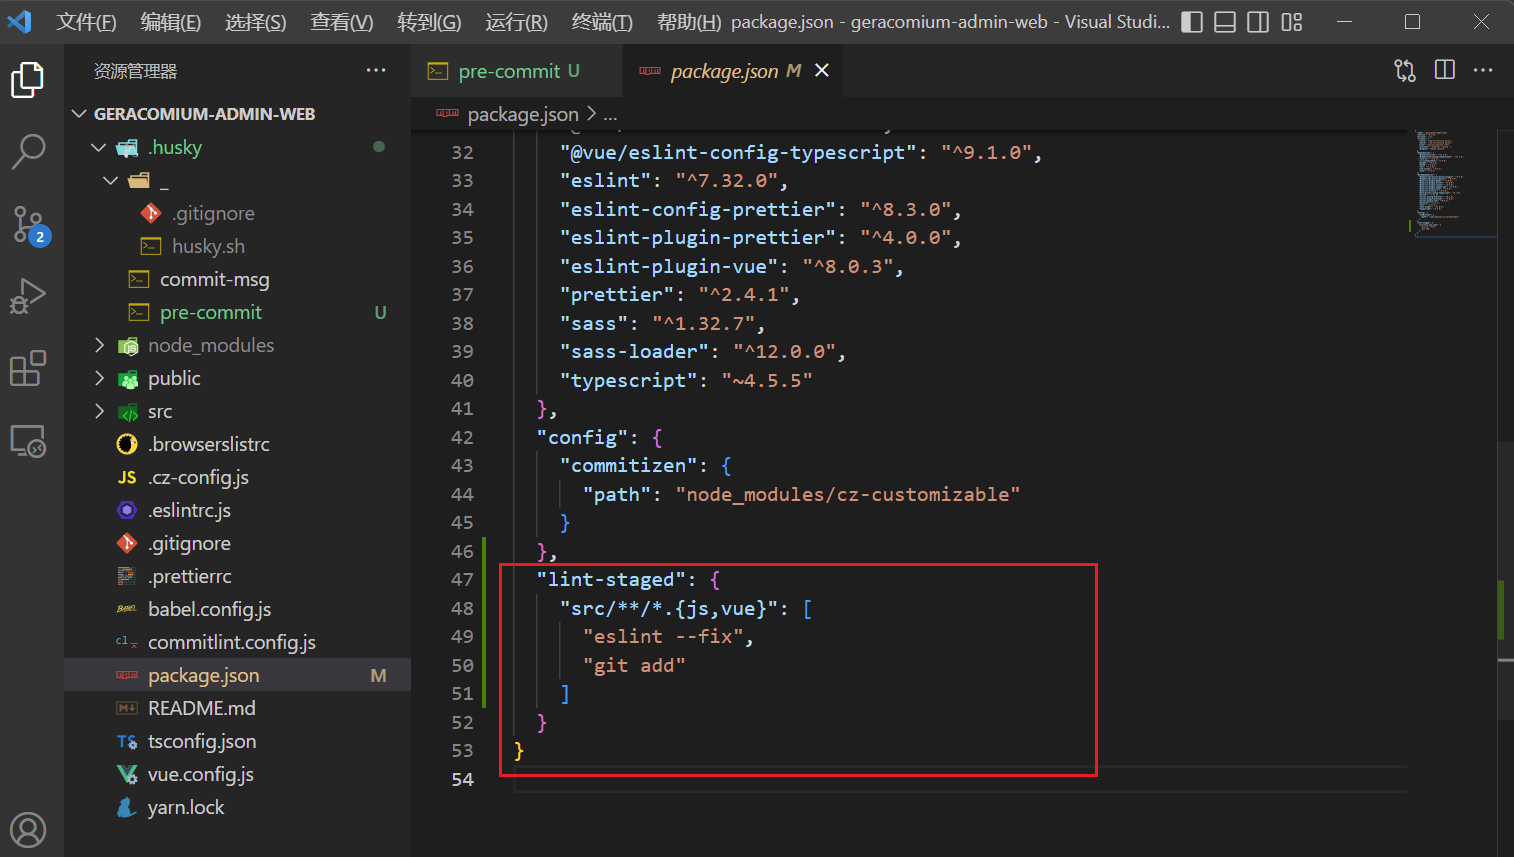Open the 终端(T) menu
Viewport: 1514px width, 857px height.
602,22
